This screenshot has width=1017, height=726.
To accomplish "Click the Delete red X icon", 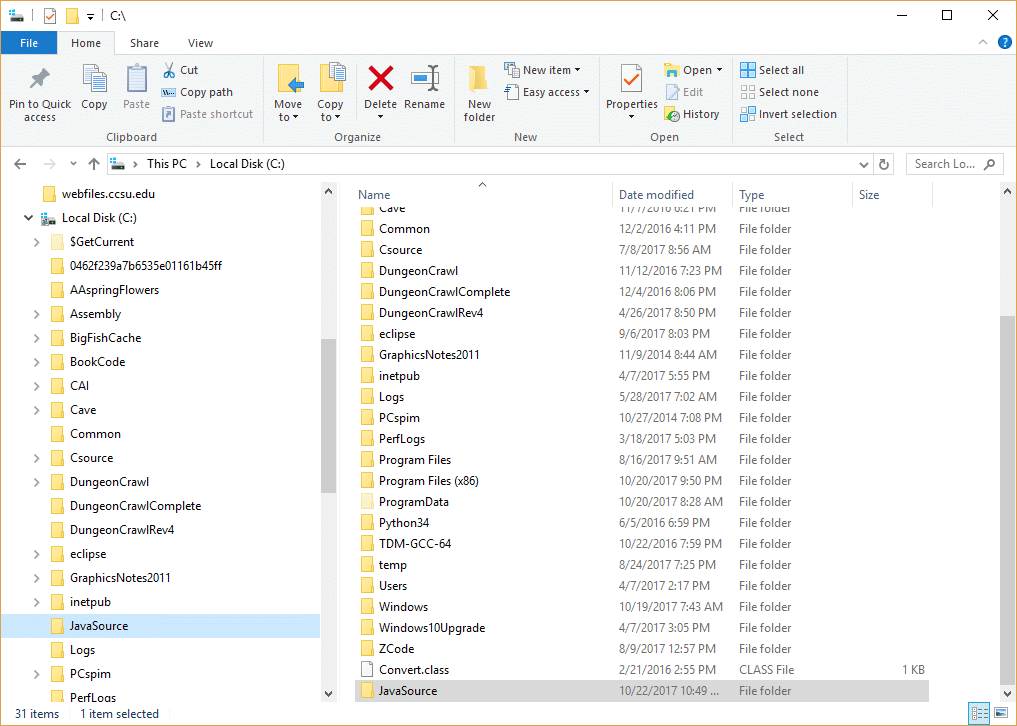I will (x=380, y=79).
